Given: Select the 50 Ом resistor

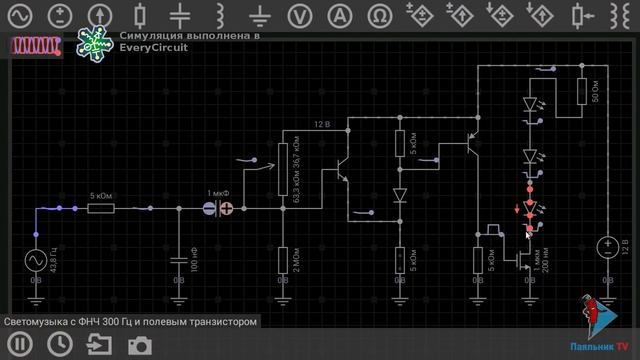Looking at the screenshot, I should 582,91.
